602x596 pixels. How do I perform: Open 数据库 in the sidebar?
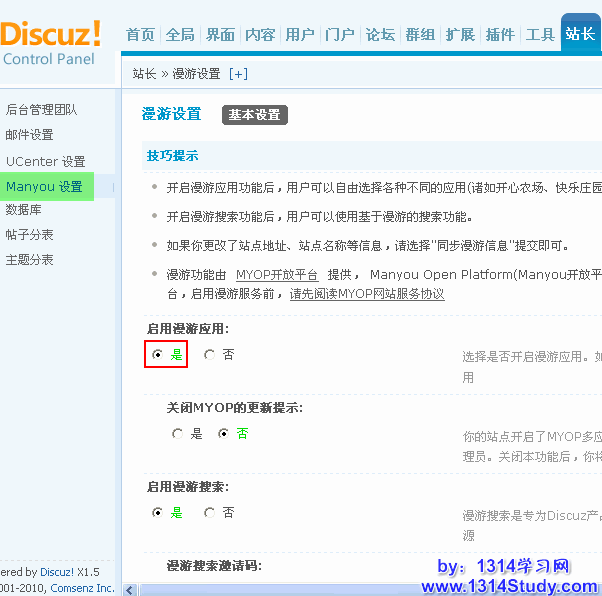[24, 210]
